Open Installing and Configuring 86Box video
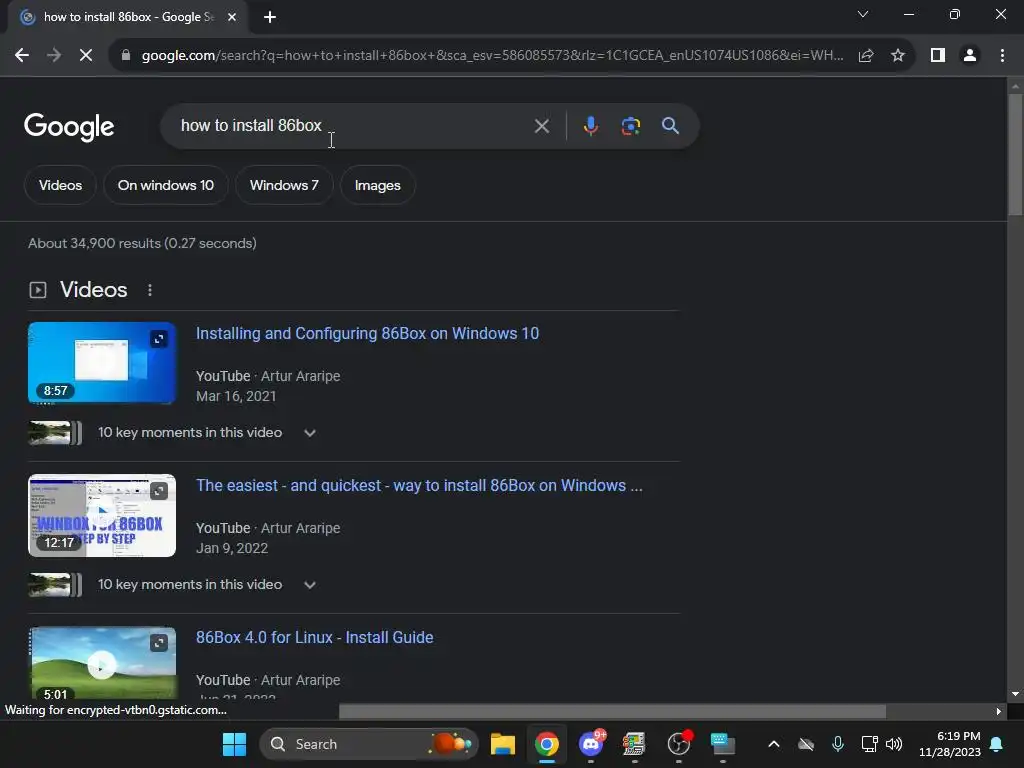This screenshot has width=1024, height=768. pos(367,334)
